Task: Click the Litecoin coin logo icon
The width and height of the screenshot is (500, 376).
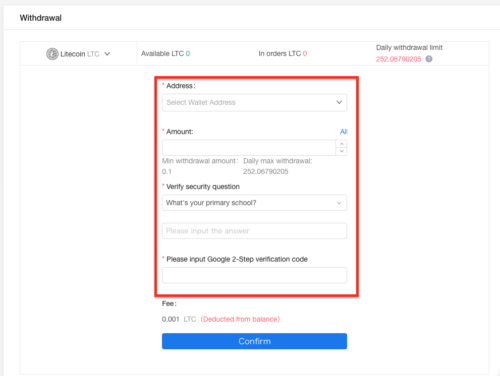Action: [52, 54]
